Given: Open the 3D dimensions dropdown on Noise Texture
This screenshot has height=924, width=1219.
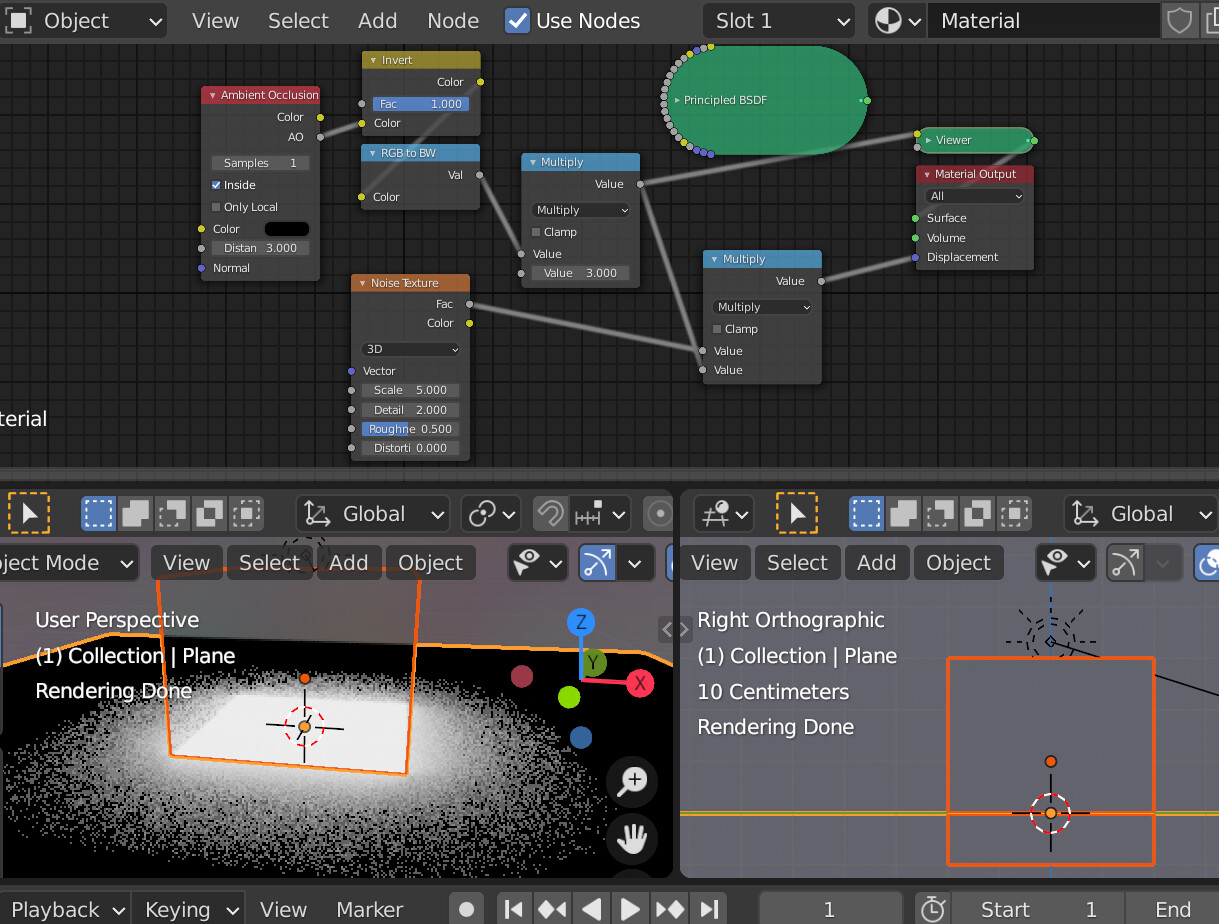Looking at the screenshot, I should [410, 349].
